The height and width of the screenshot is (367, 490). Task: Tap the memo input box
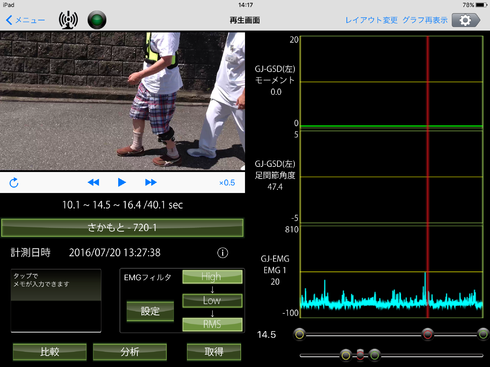(x=56, y=301)
